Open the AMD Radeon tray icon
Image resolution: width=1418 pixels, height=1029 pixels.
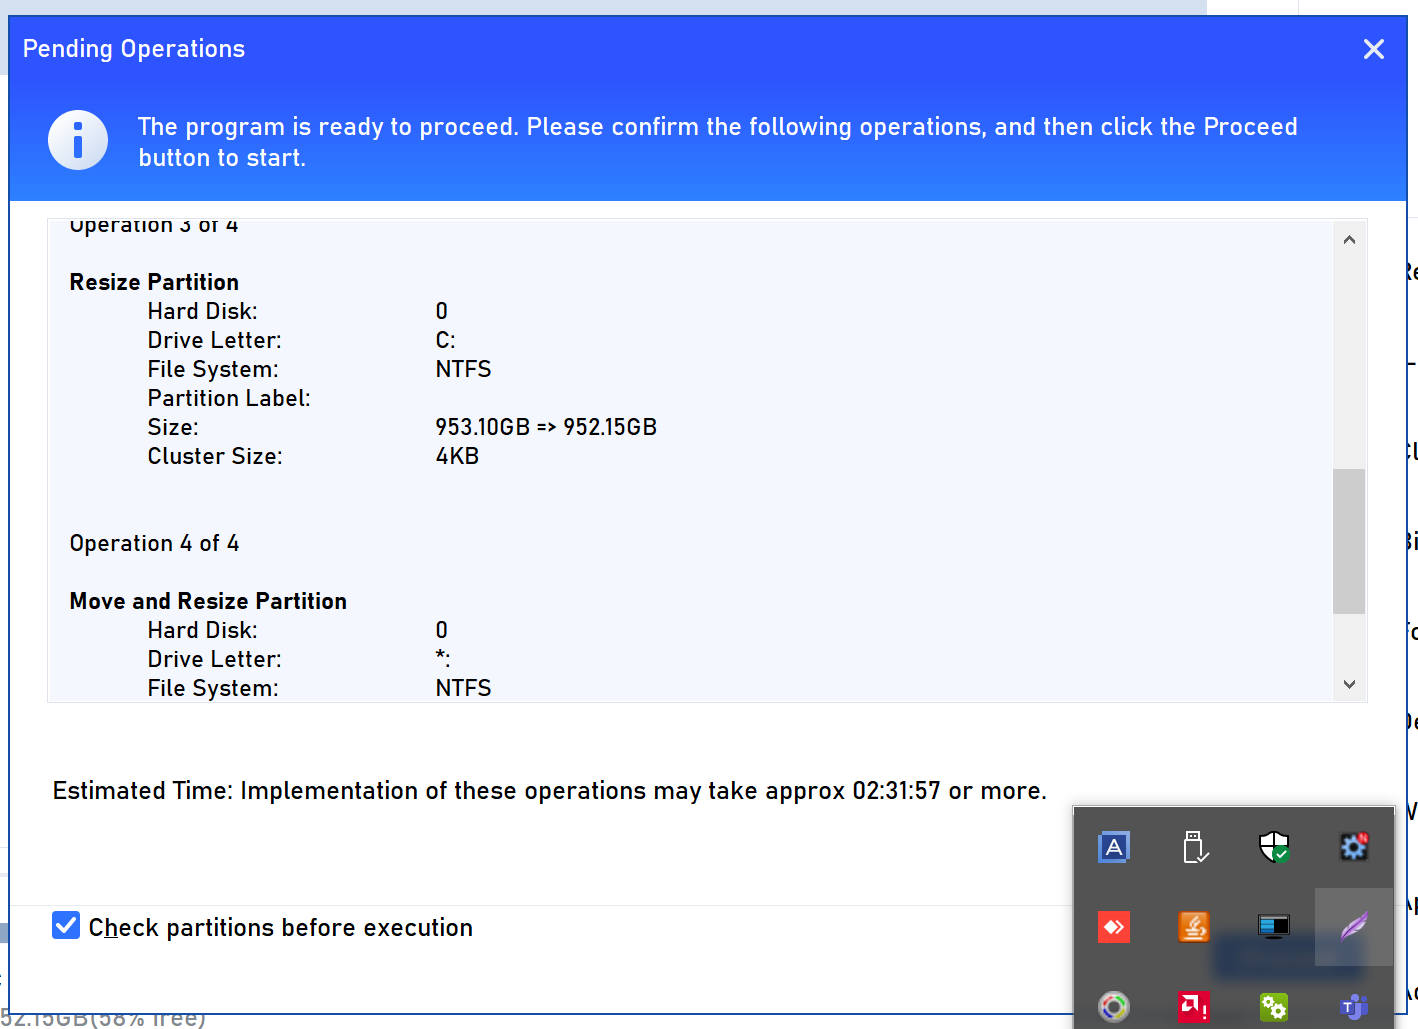coord(1194,1006)
